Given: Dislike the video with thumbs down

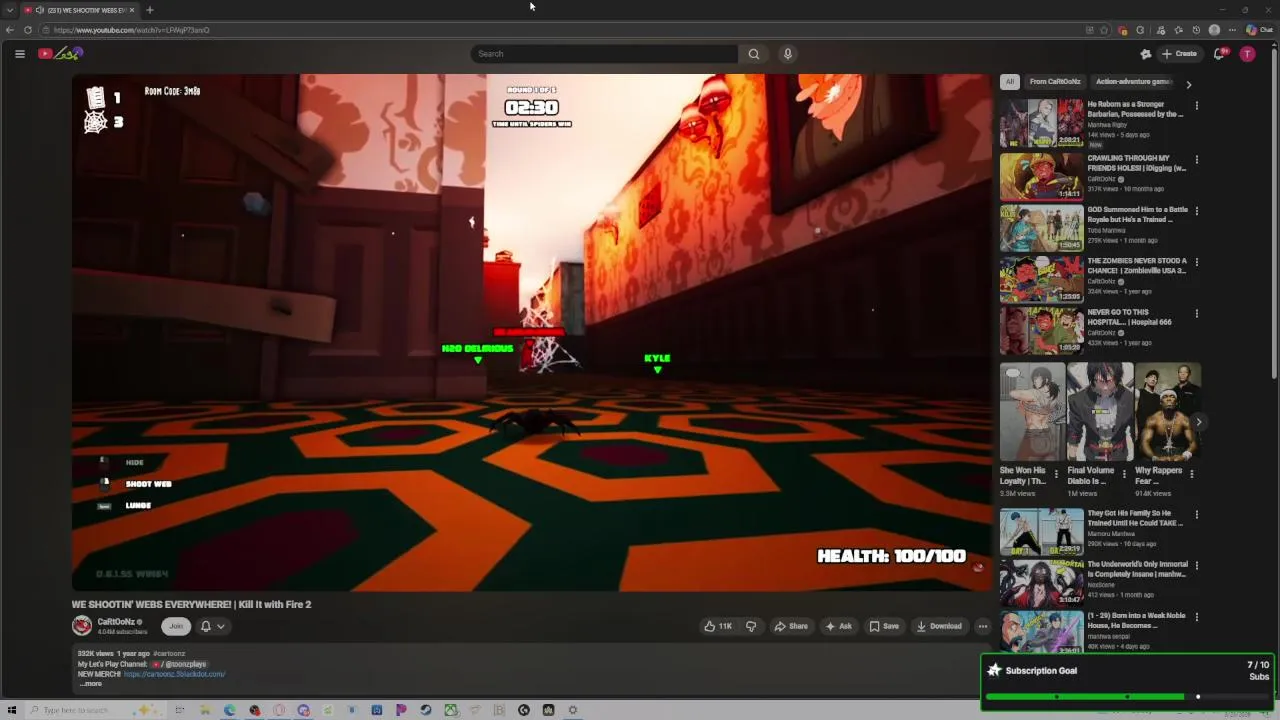Looking at the screenshot, I should [751, 626].
